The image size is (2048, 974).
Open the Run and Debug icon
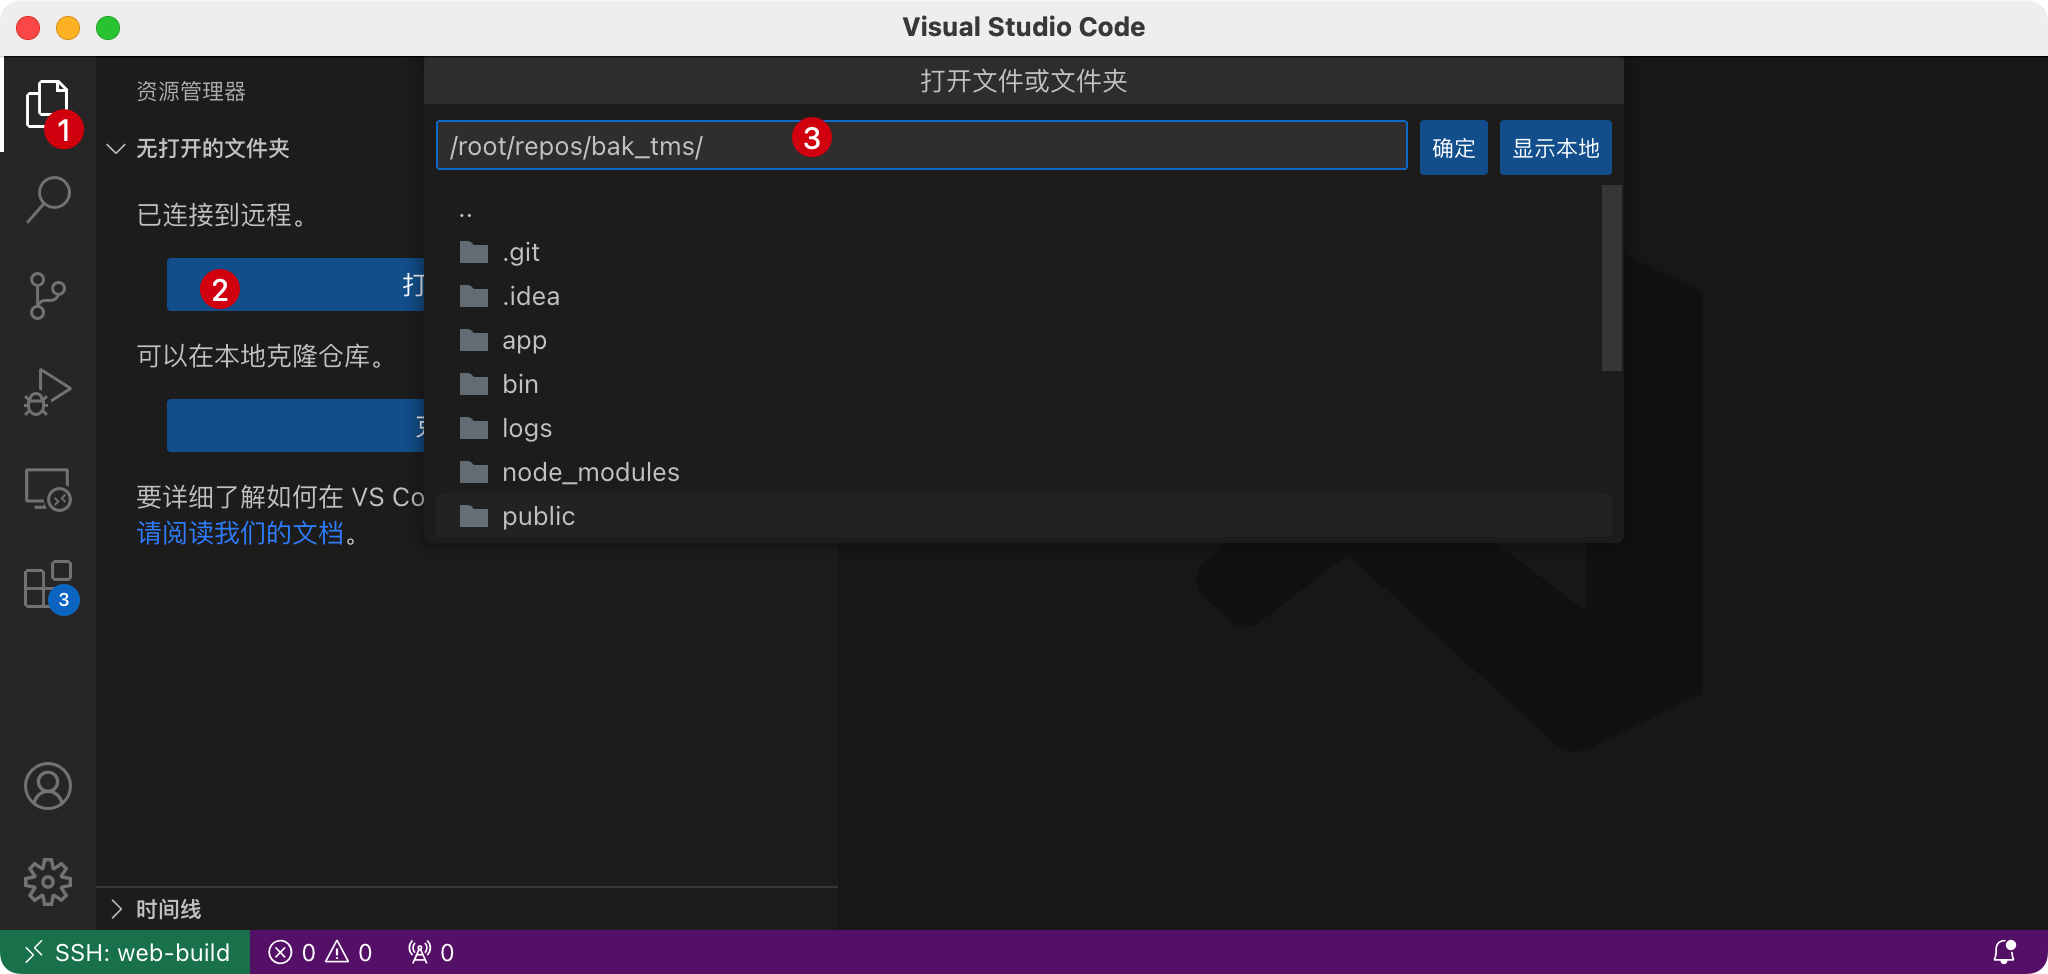click(x=47, y=392)
